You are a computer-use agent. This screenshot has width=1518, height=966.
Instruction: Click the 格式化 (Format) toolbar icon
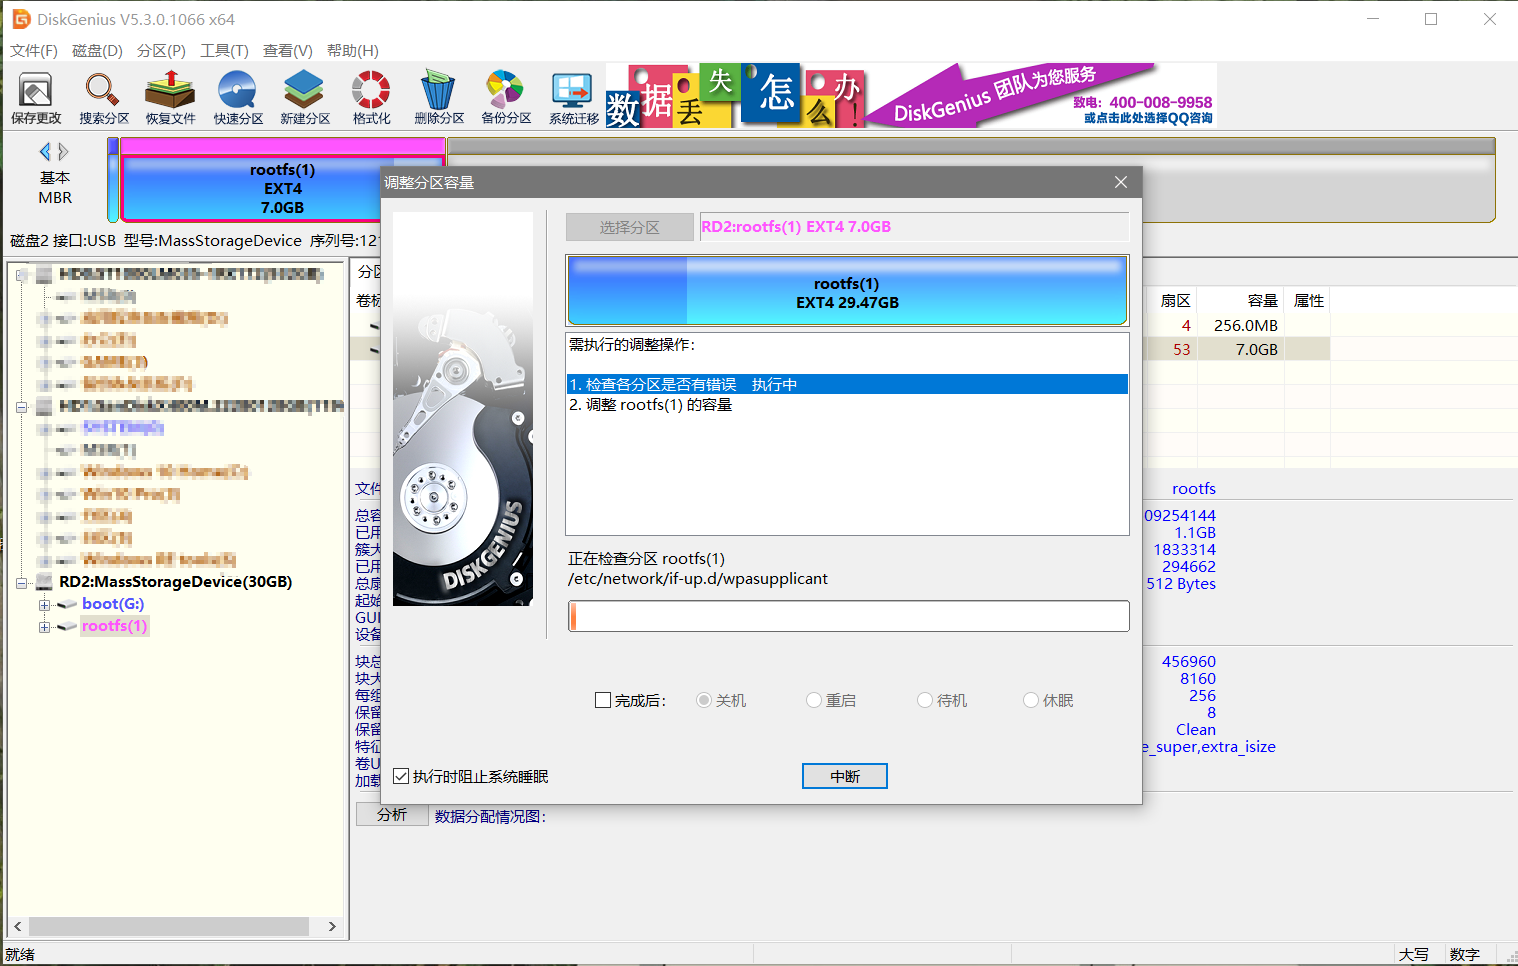coord(371,98)
